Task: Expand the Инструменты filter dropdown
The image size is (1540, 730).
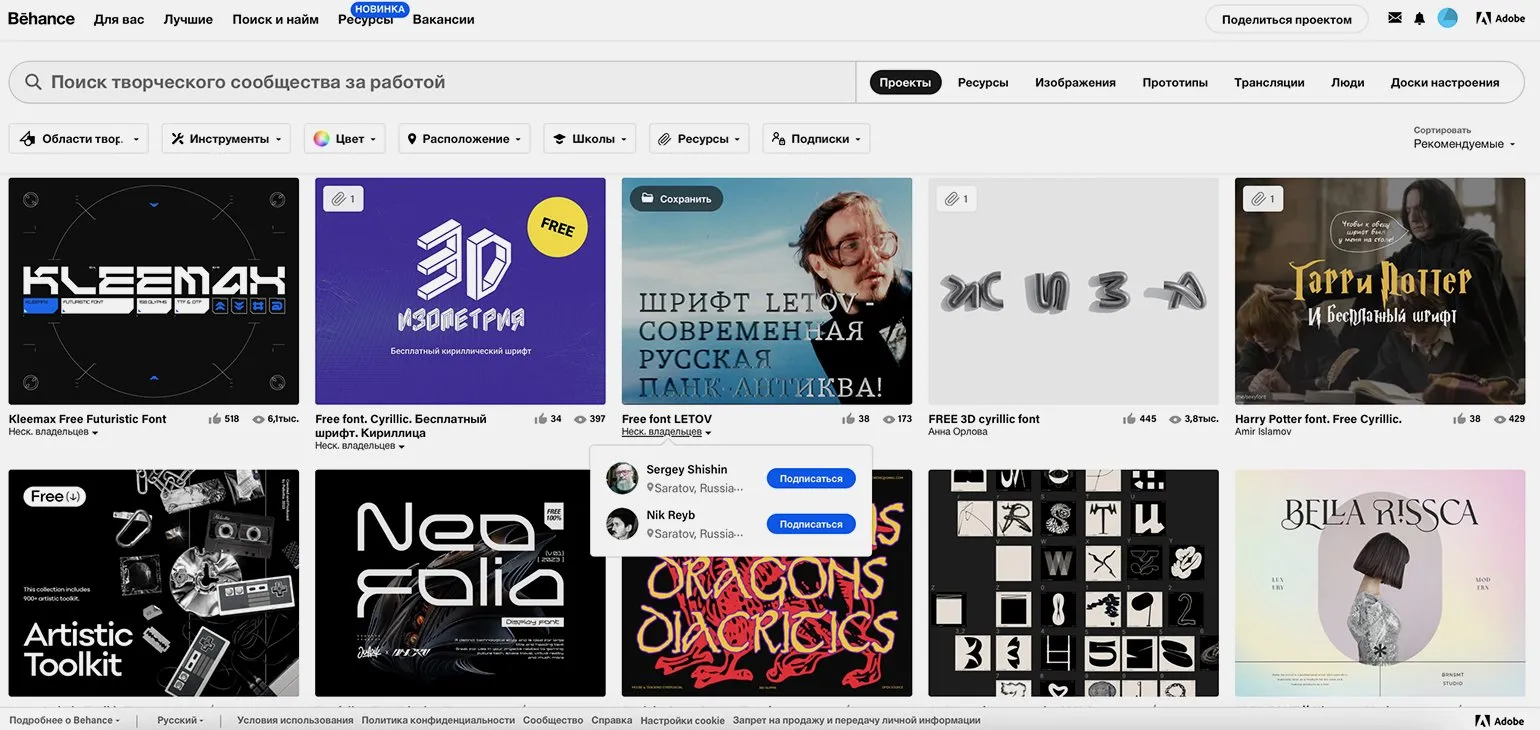Action: coord(226,139)
